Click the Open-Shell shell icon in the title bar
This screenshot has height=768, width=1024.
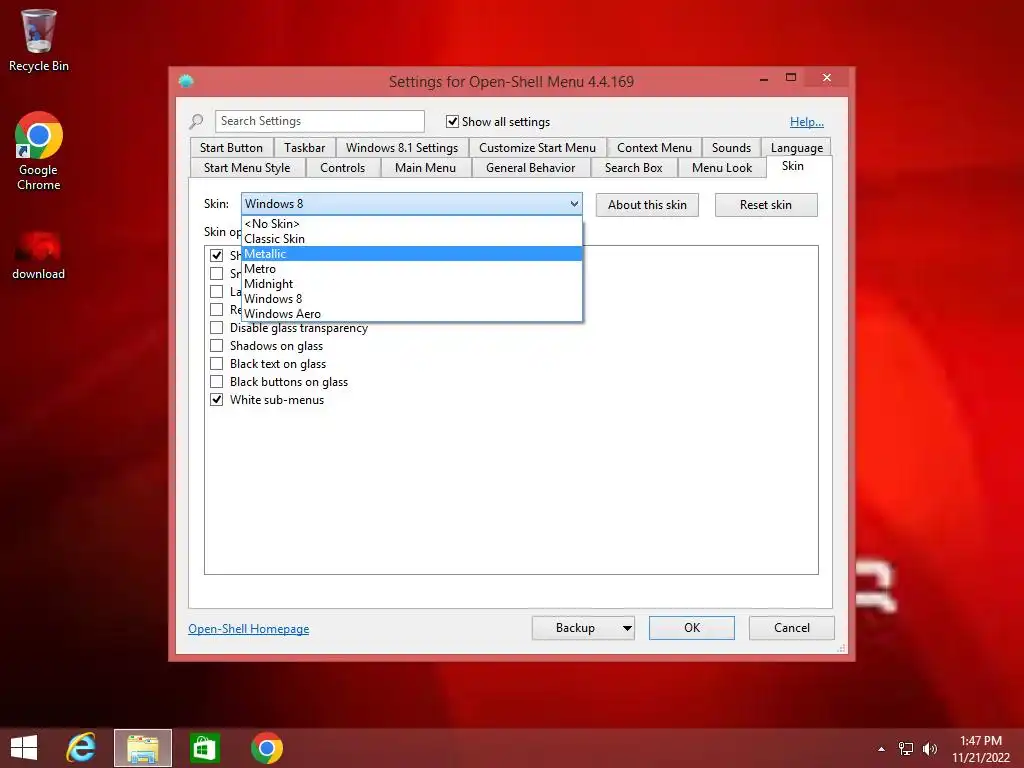tap(186, 81)
